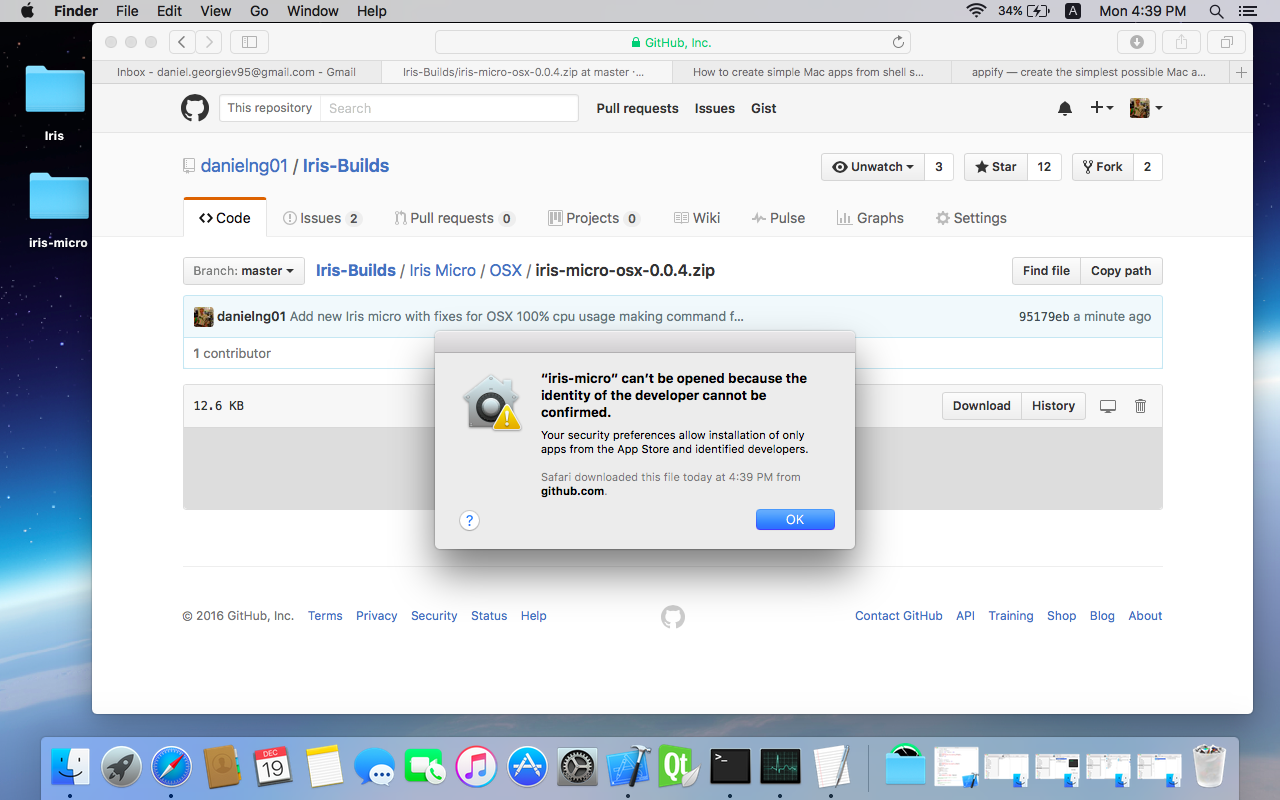Screen dimensions: 1280x800
Task: Show all Safari tabs overview
Action: tap(1226, 42)
